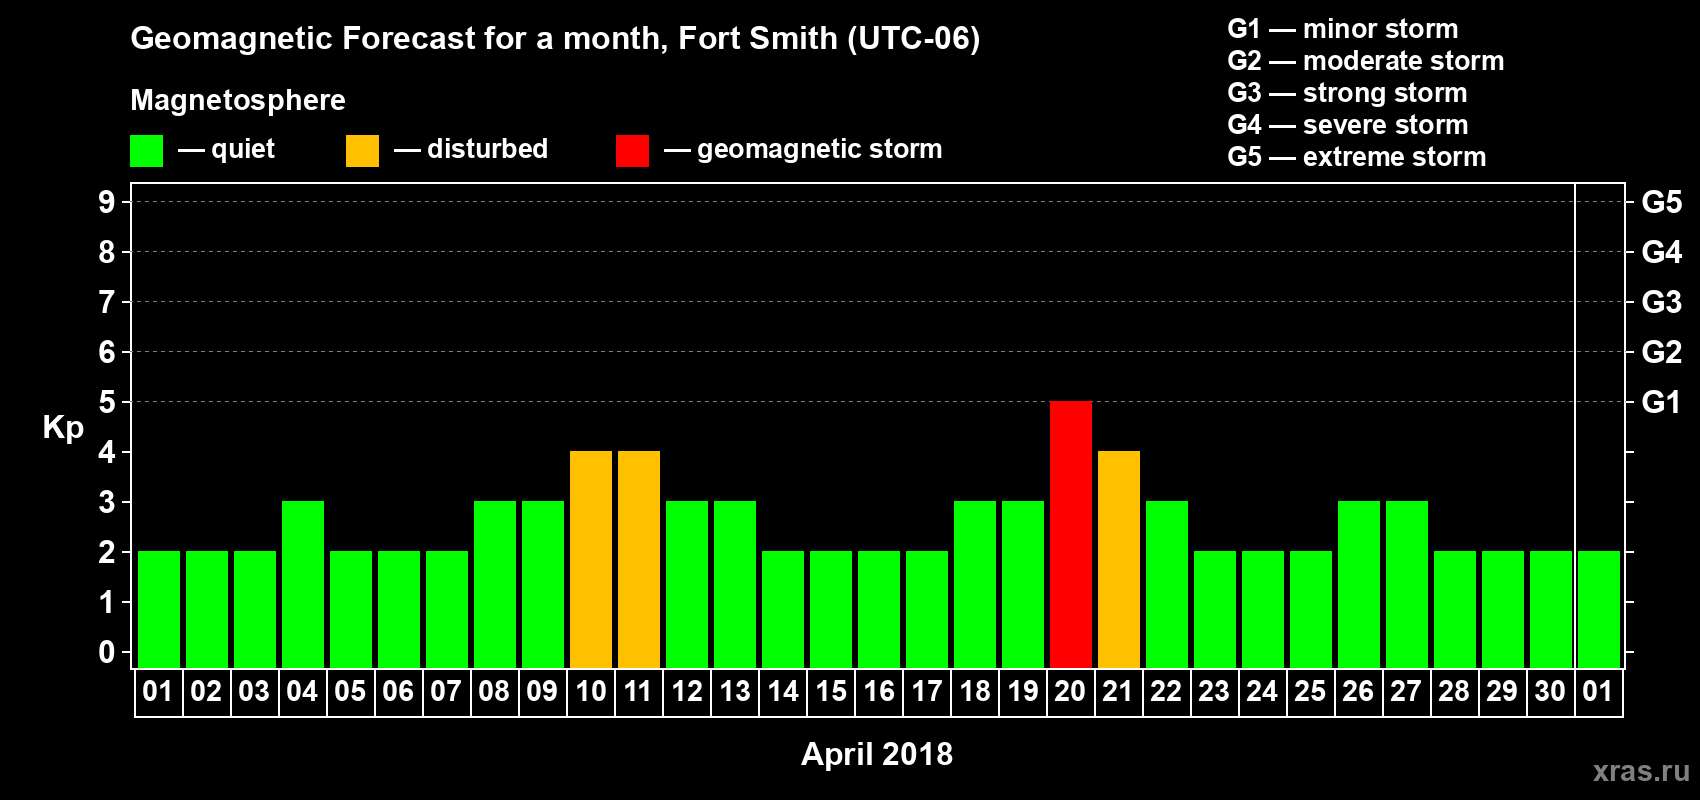Click the 'G3 — strong storm' legend line
This screenshot has width=1700, height=800.
click(1347, 93)
